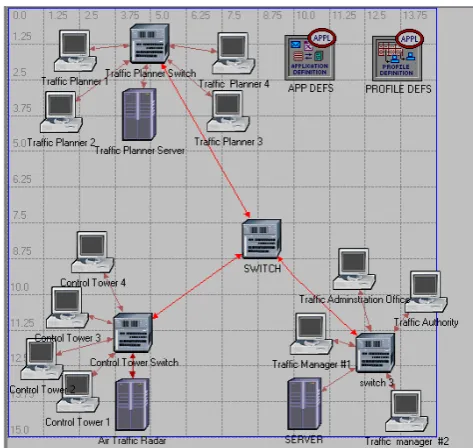473x448 pixels.
Task: Click the 'PROFILE DEFS' label text
Action: click(398, 89)
